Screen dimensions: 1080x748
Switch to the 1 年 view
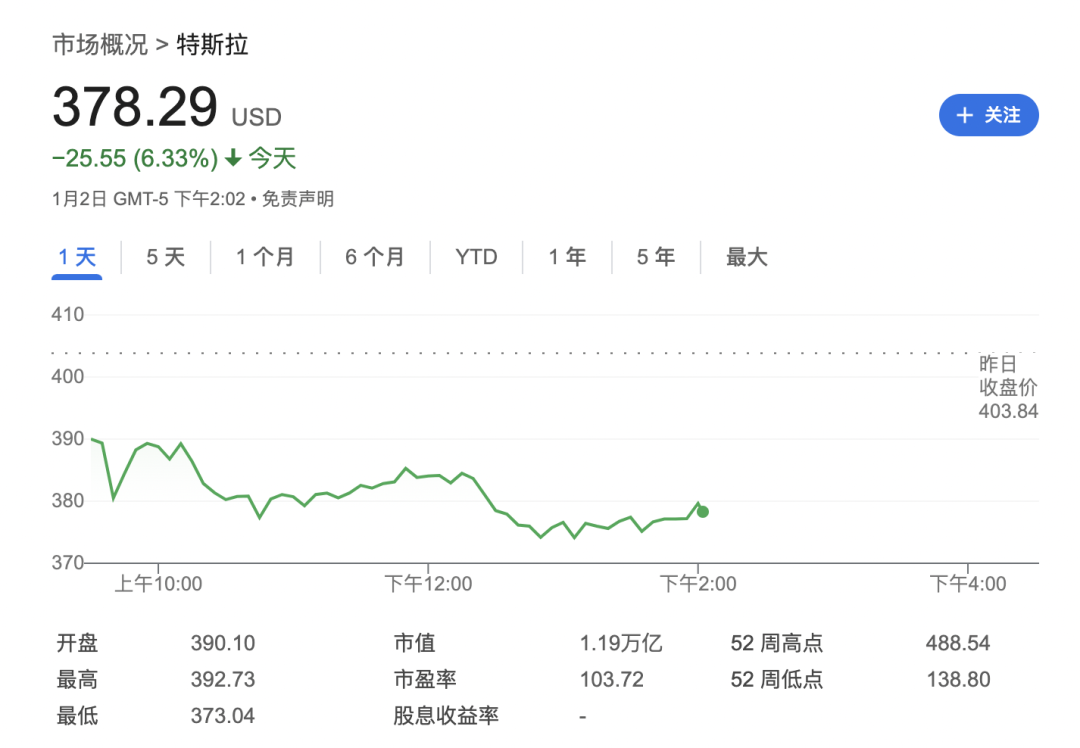567,257
